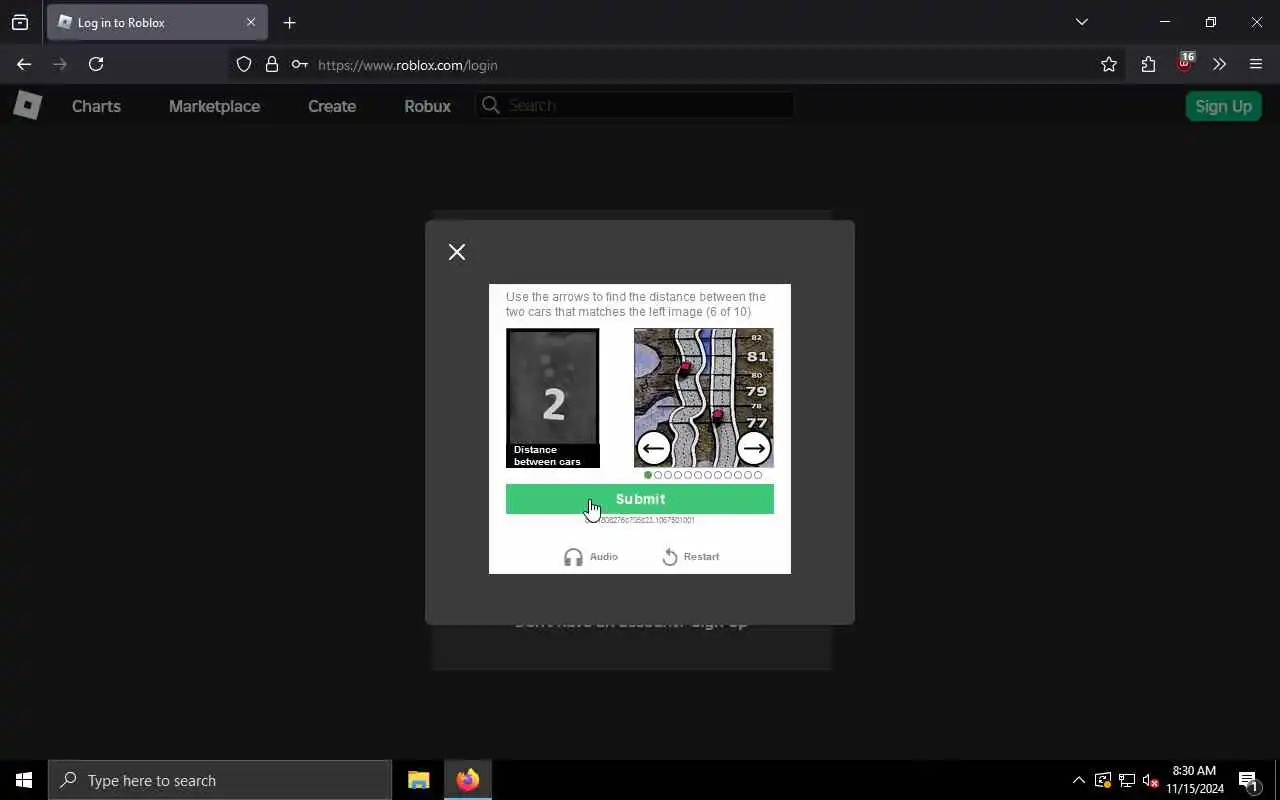Open the Robux page
The image size is (1280, 800).
(x=427, y=106)
